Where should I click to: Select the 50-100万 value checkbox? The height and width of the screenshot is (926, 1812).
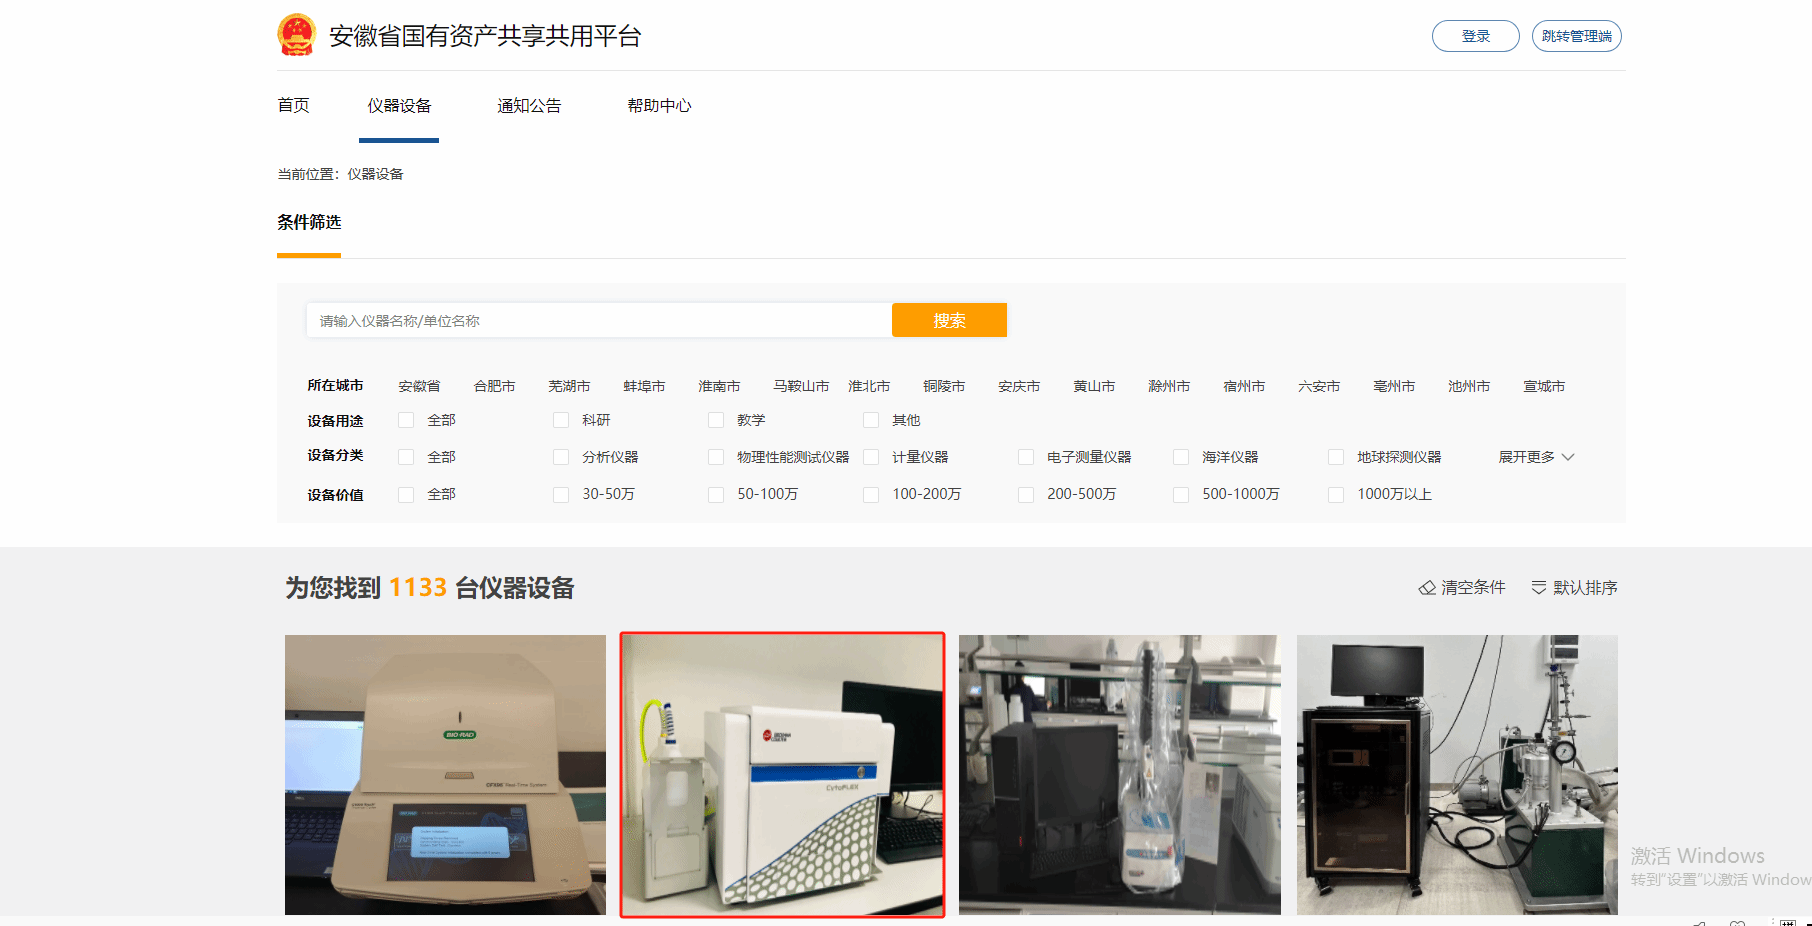[716, 494]
